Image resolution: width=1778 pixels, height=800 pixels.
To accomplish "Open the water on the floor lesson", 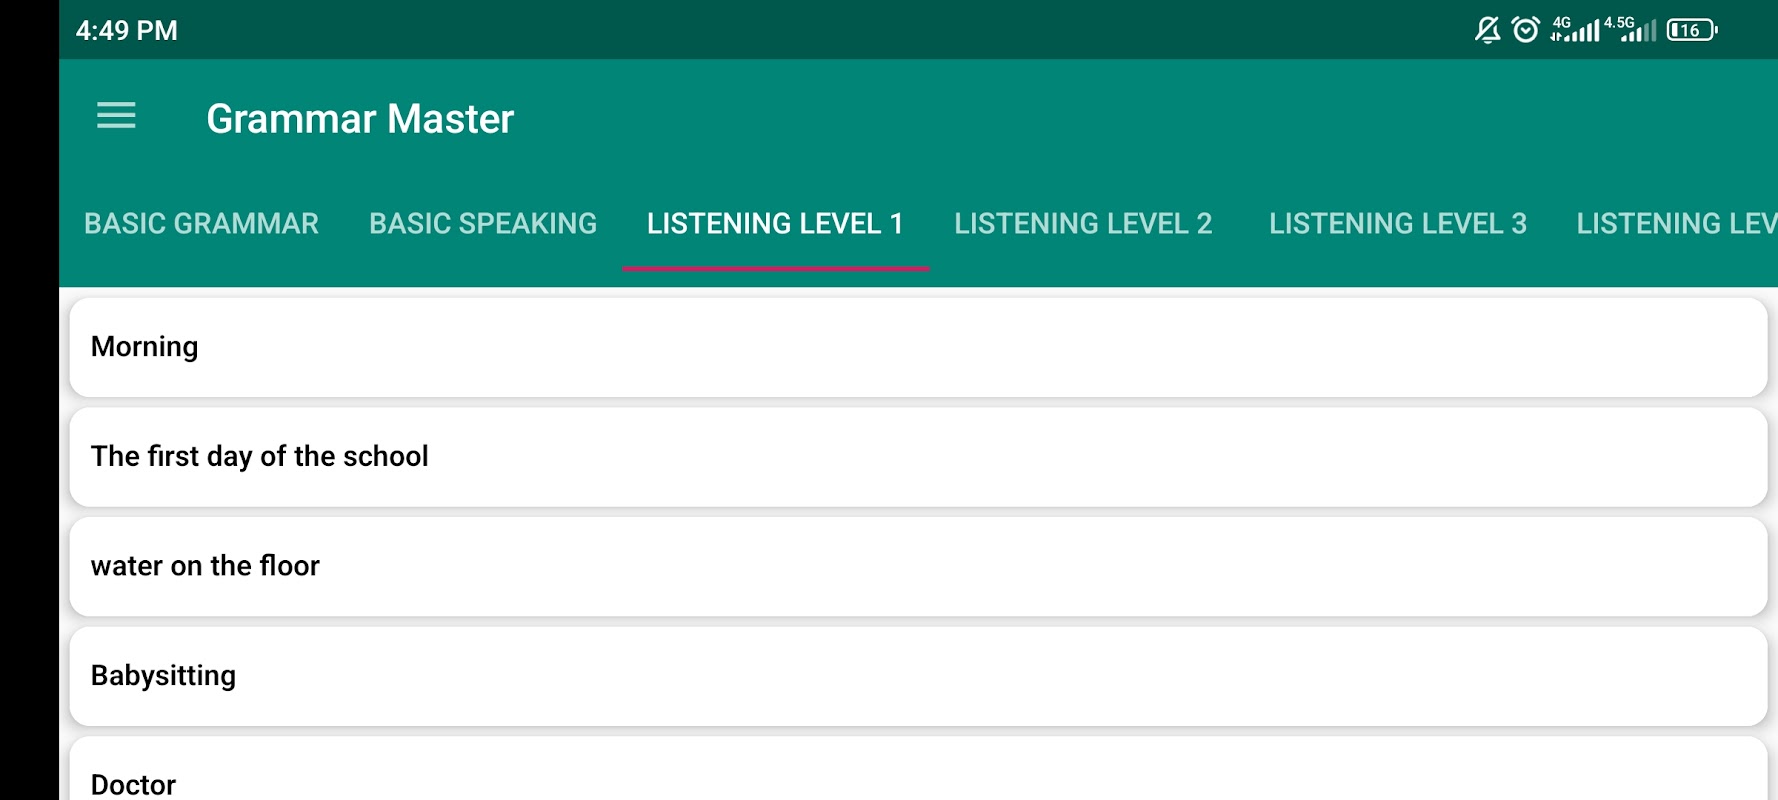I will [918, 567].
